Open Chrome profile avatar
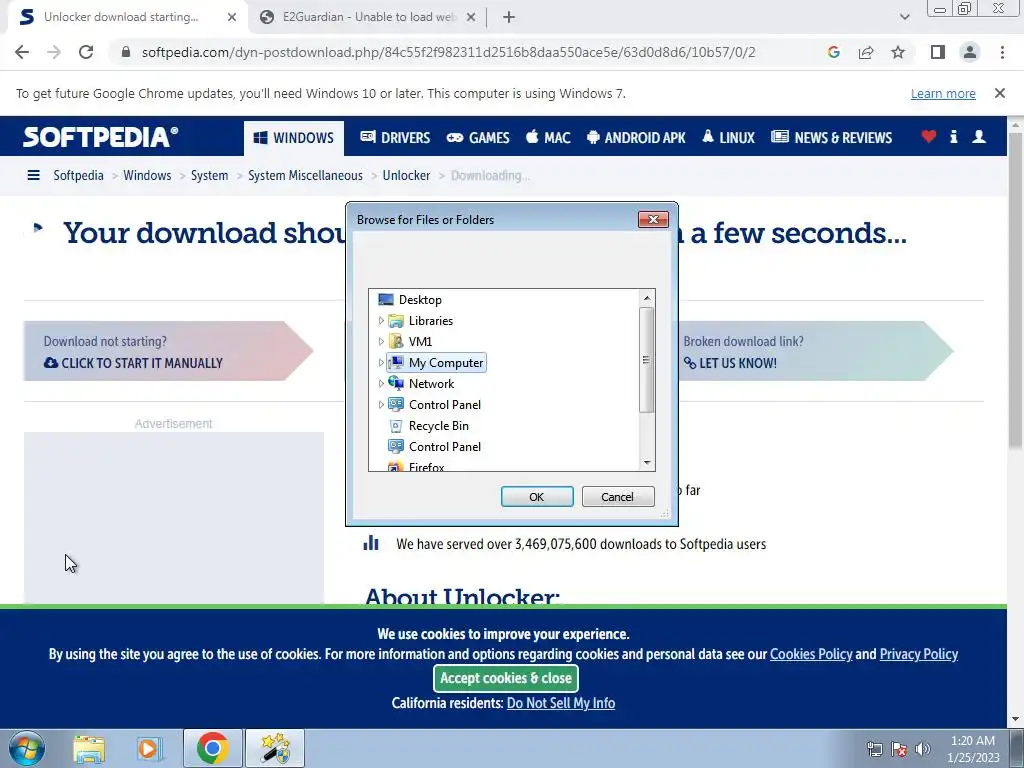1024x768 pixels. tap(970, 52)
